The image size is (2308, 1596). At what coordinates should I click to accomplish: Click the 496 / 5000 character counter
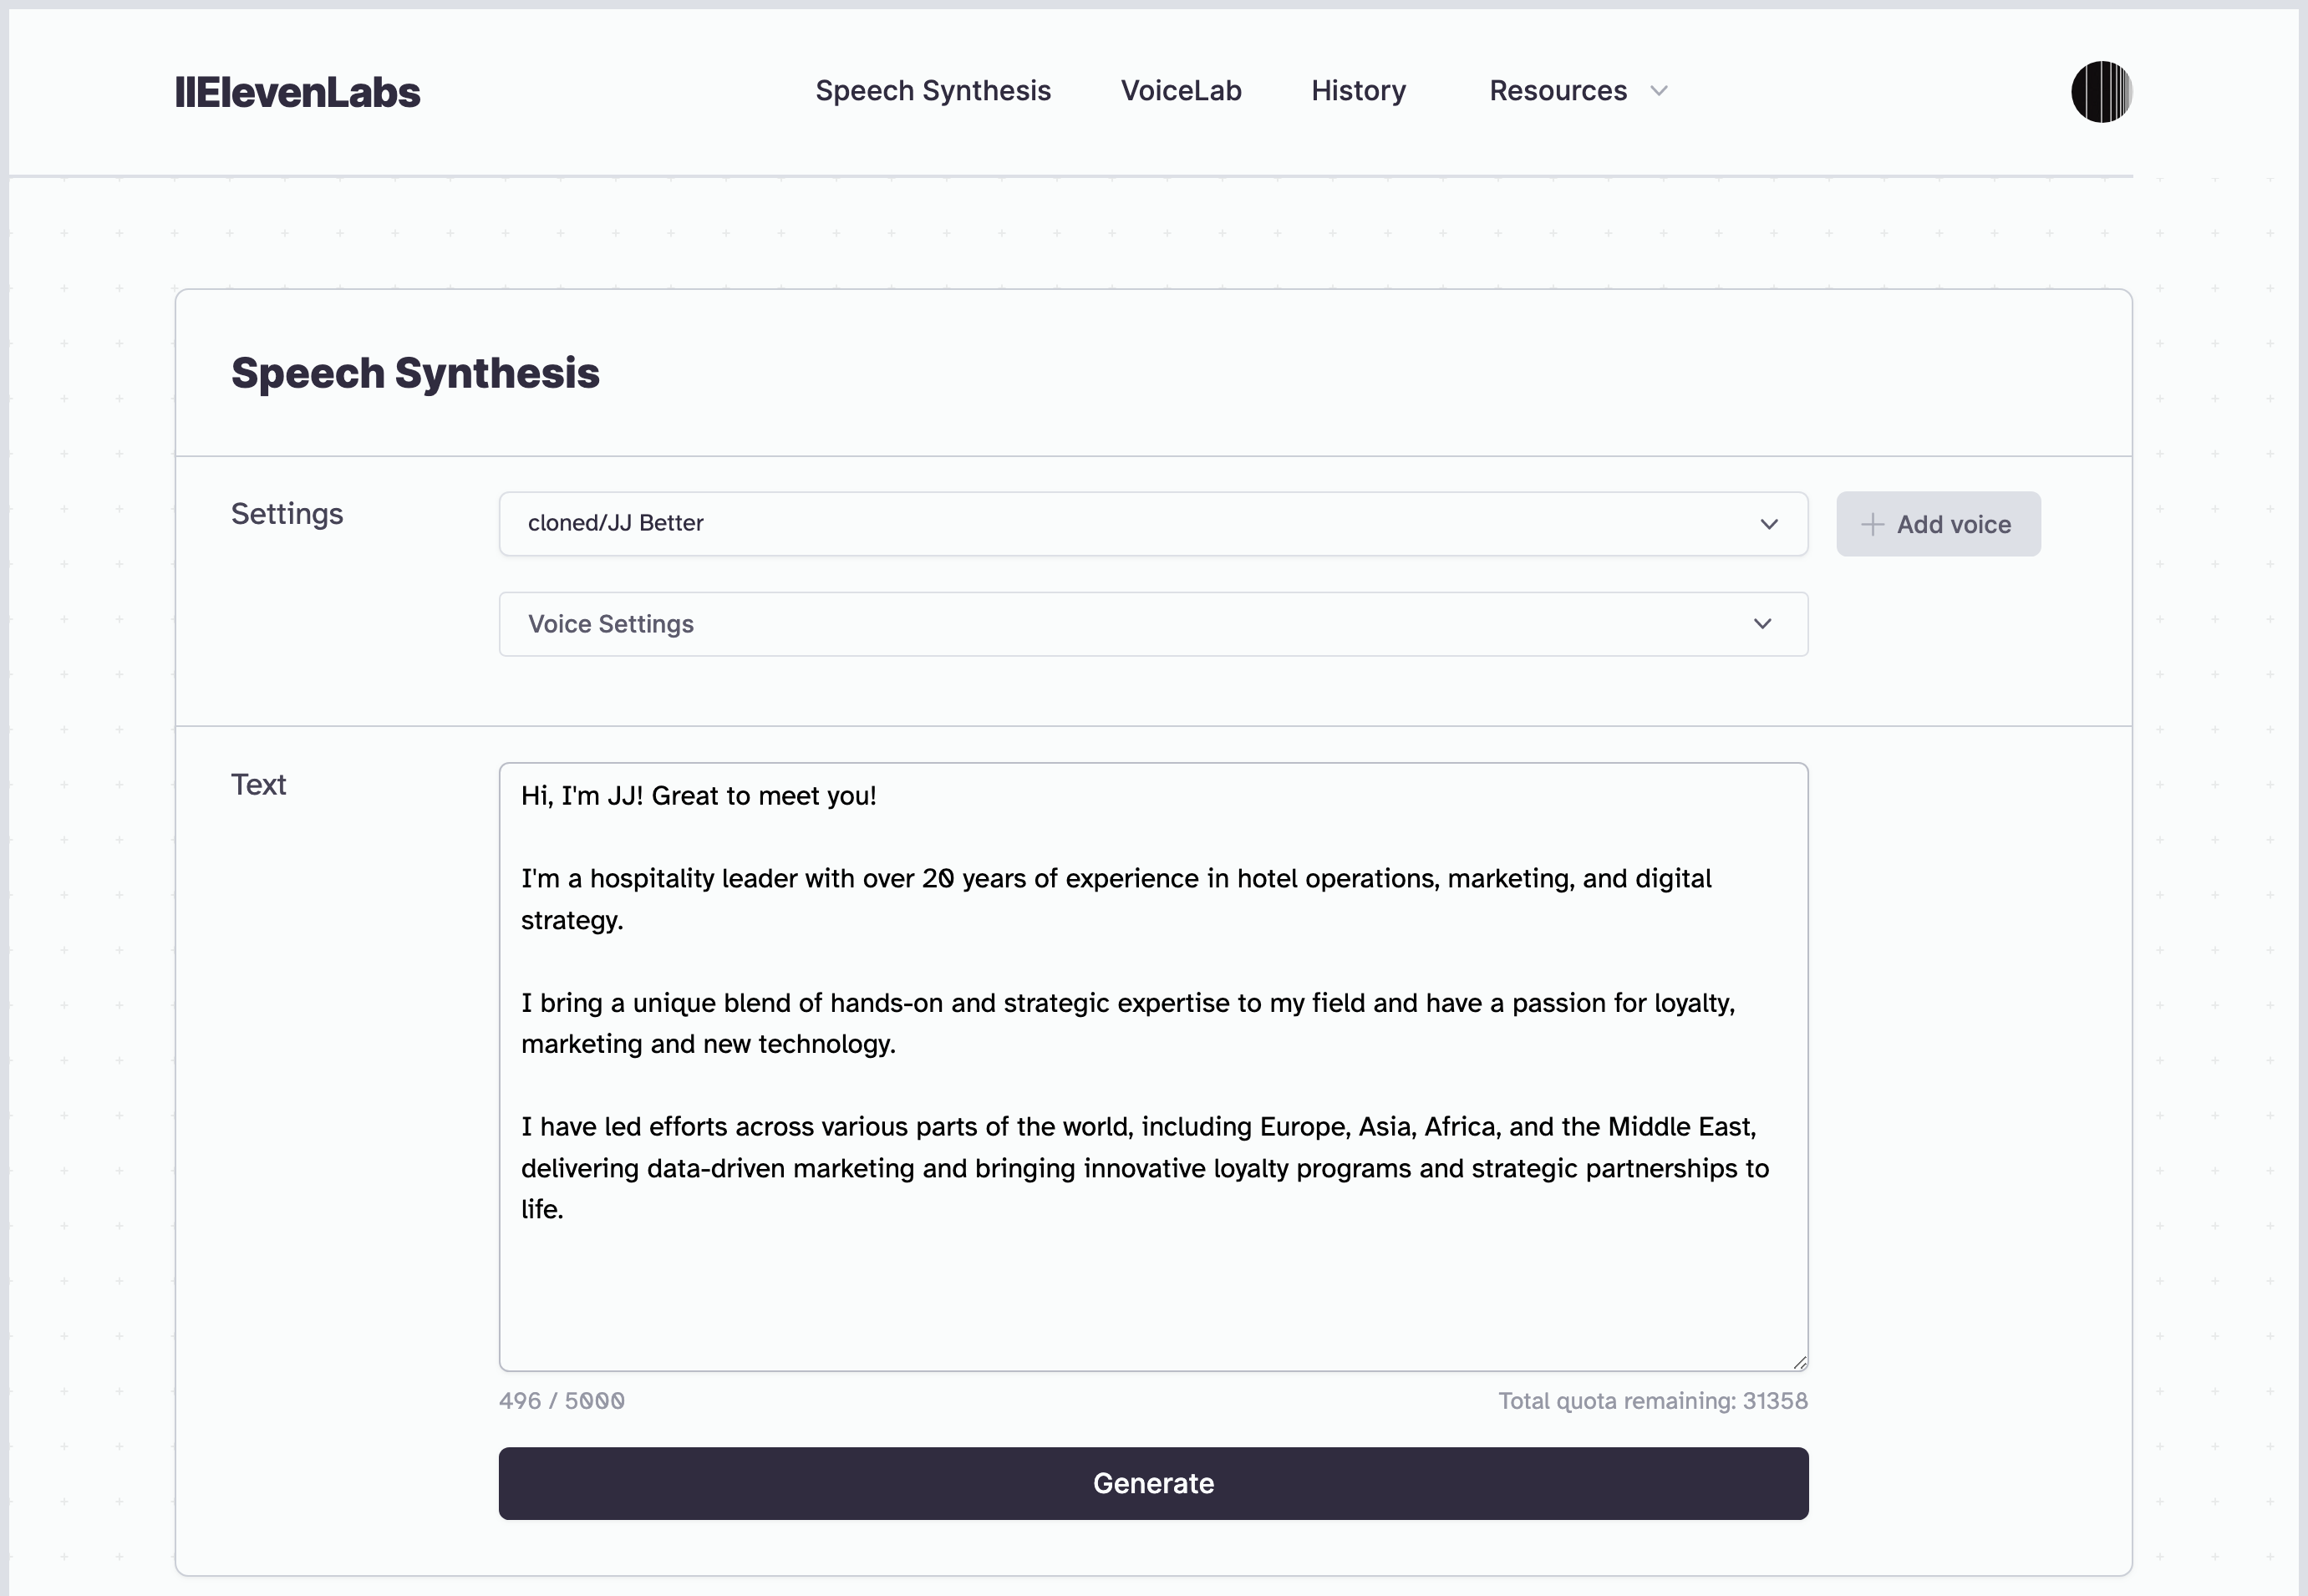pyautogui.click(x=562, y=1401)
